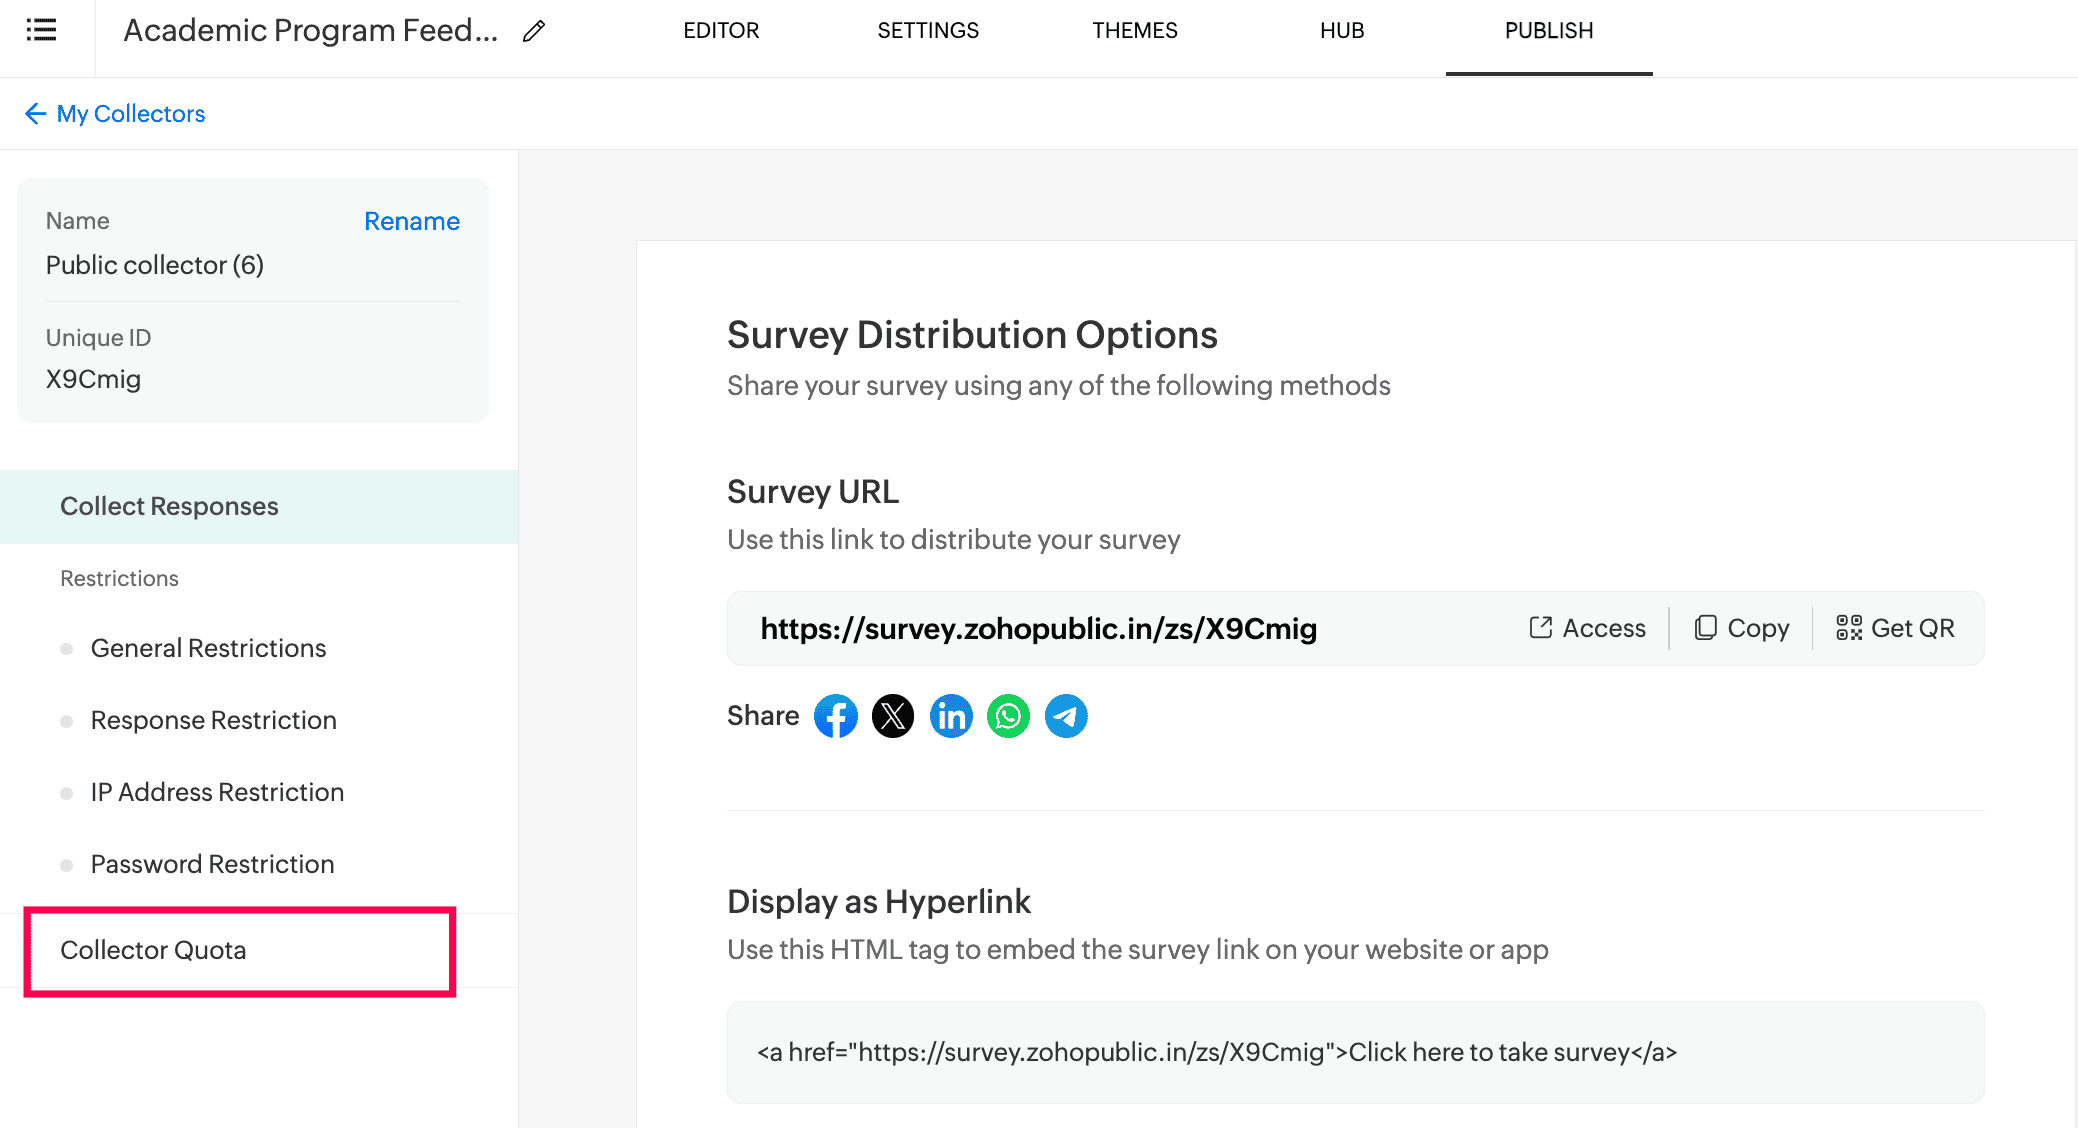Open the hamburger list menu icon
Image resolution: width=2078 pixels, height=1128 pixels.
click(x=41, y=30)
